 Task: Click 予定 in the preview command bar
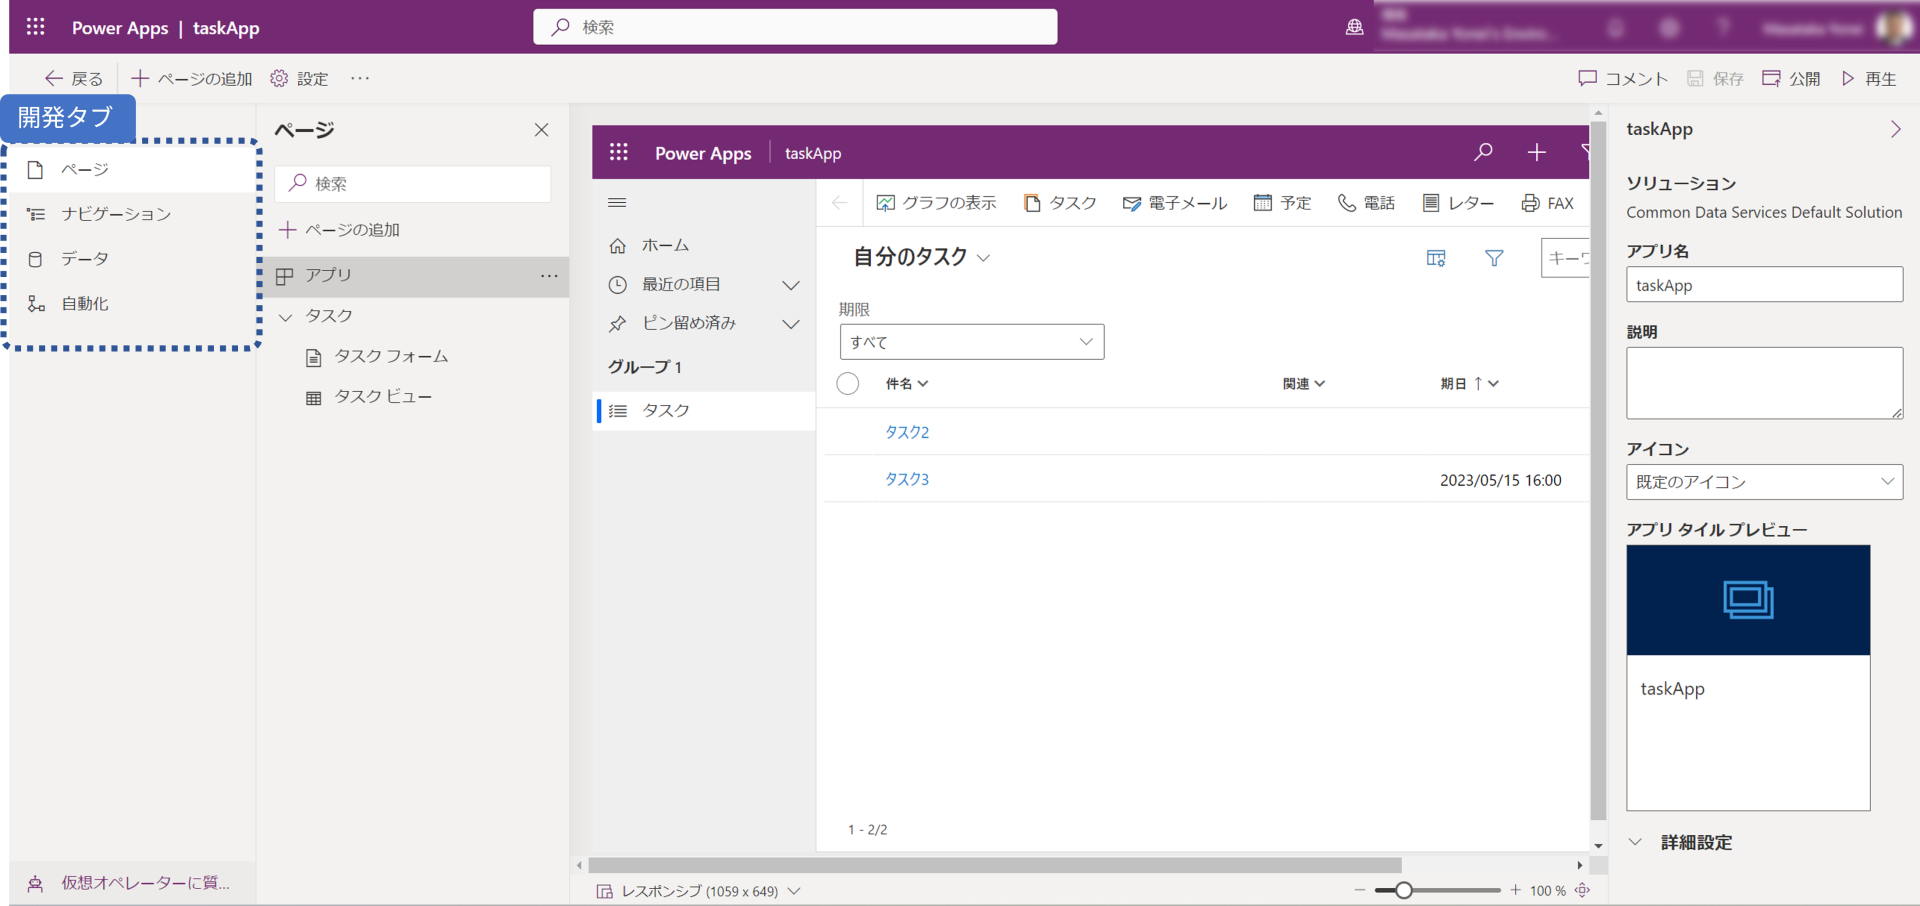coord(1282,203)
